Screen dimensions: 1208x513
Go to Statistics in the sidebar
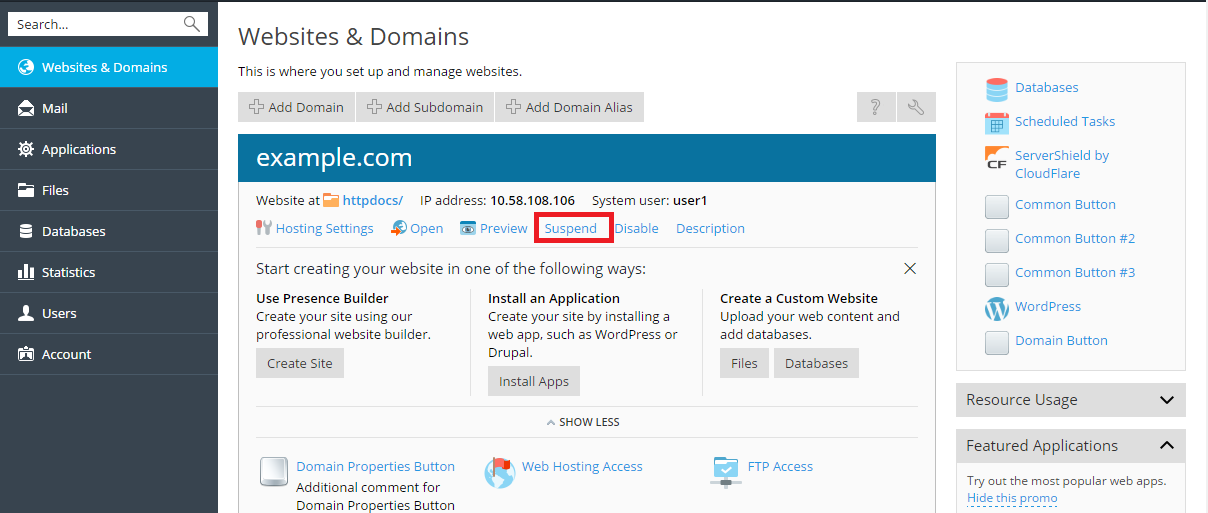pyautogui.click(x=68, y=272)
